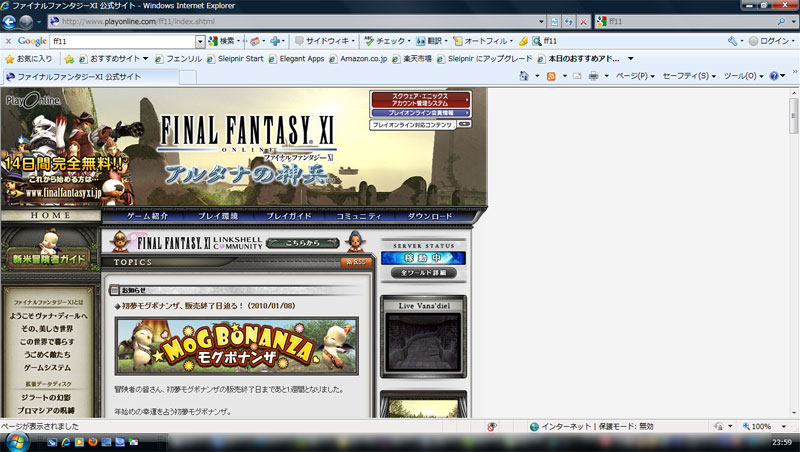
Task: Open Sleipnir にアップグレード favorites link
Action: pyautogui.click(x=484, y=59)
